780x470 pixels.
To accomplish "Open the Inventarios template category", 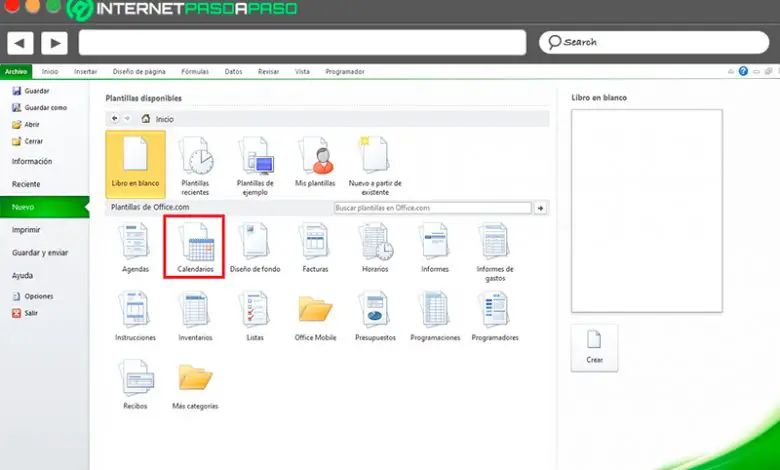I will pos(195,316).
